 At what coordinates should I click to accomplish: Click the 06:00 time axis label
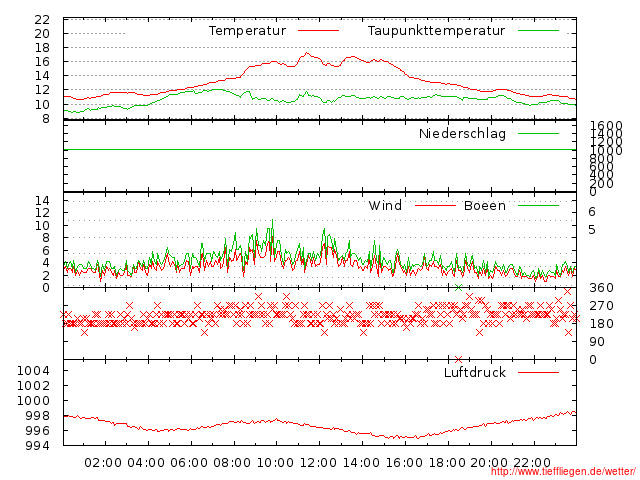coord(189,463)
